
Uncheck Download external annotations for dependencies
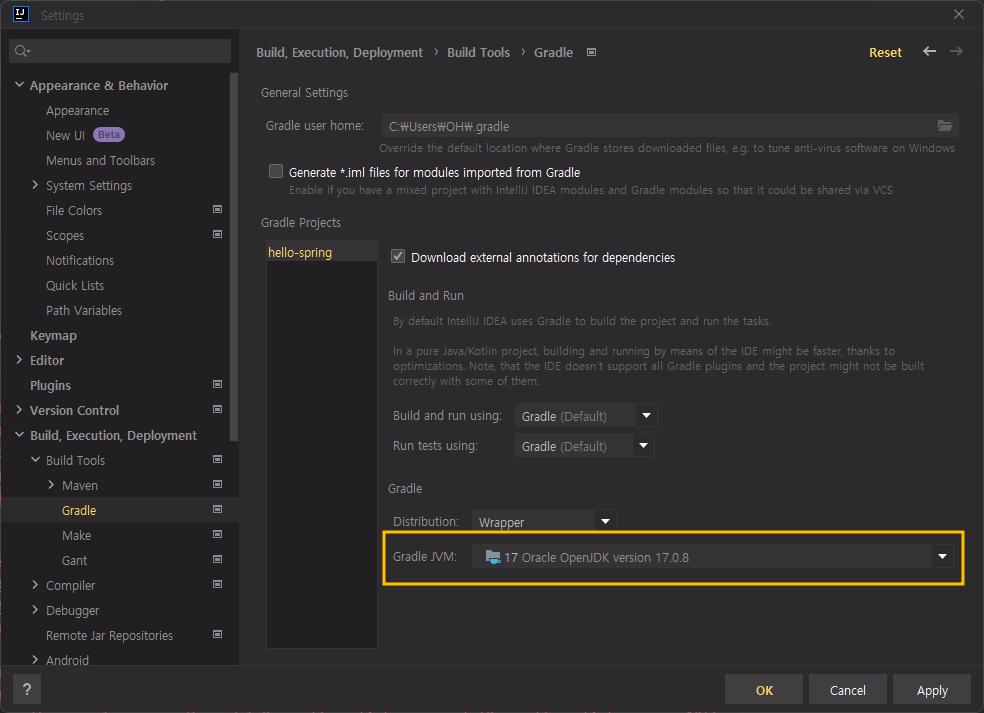pyautogui.click(x=398, y=256)
